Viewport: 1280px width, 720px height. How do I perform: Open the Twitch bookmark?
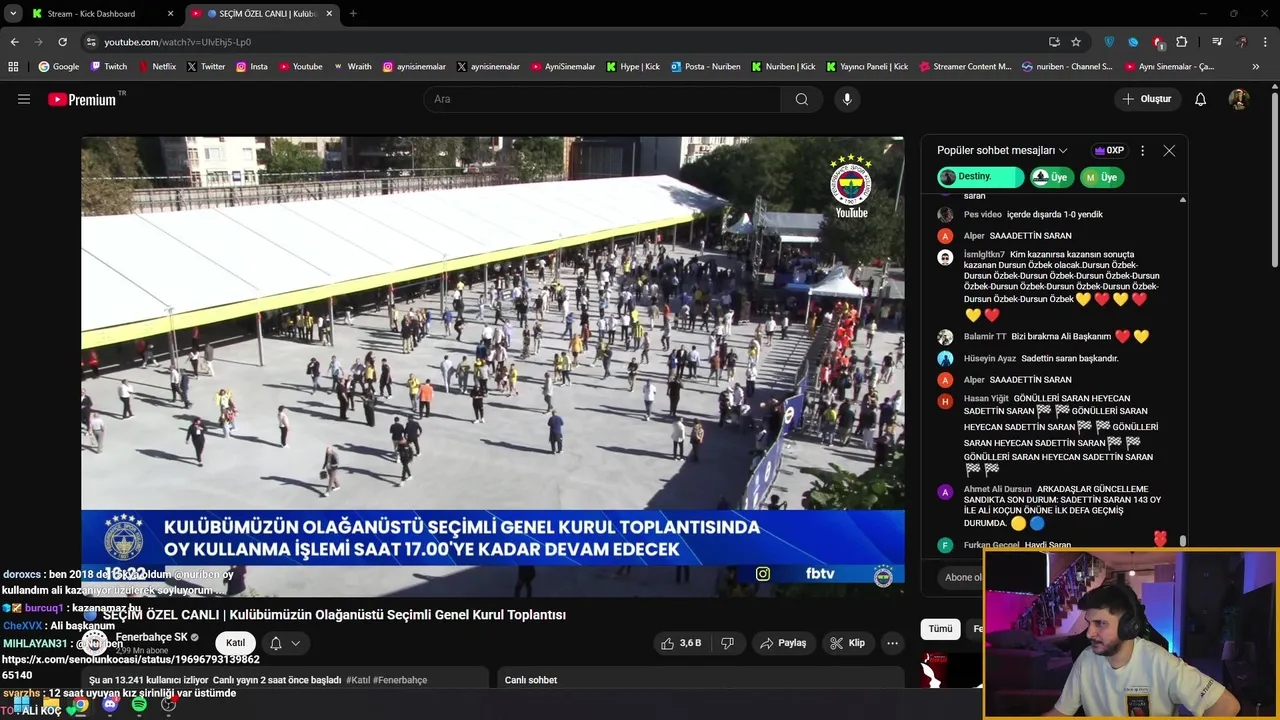(109, 67)
